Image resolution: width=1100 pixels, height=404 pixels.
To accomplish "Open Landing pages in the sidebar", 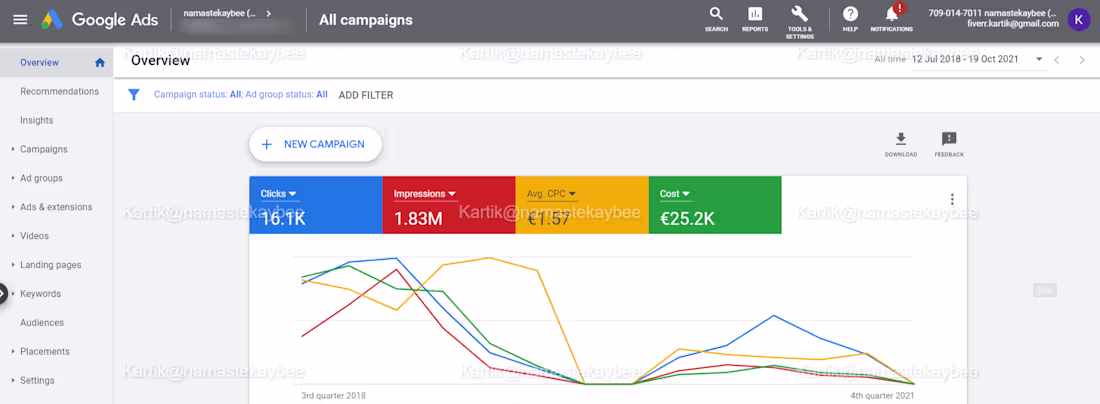I will (51, 265).
